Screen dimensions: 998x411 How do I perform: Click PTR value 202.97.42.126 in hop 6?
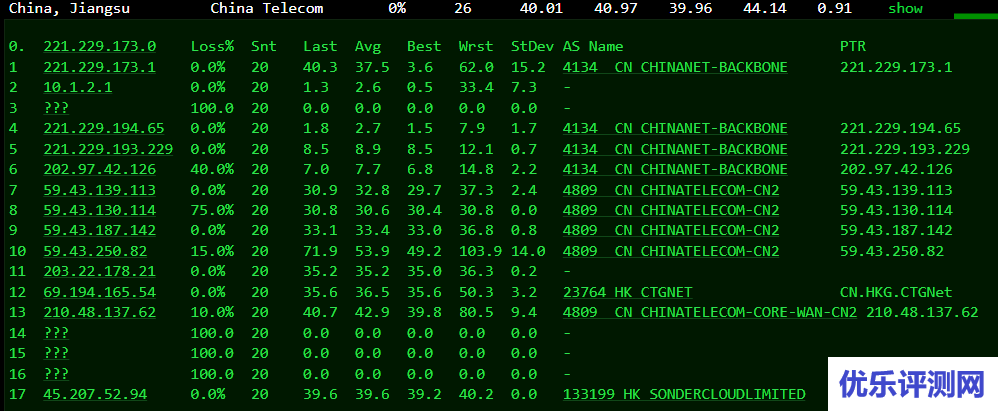click(896, 169)
